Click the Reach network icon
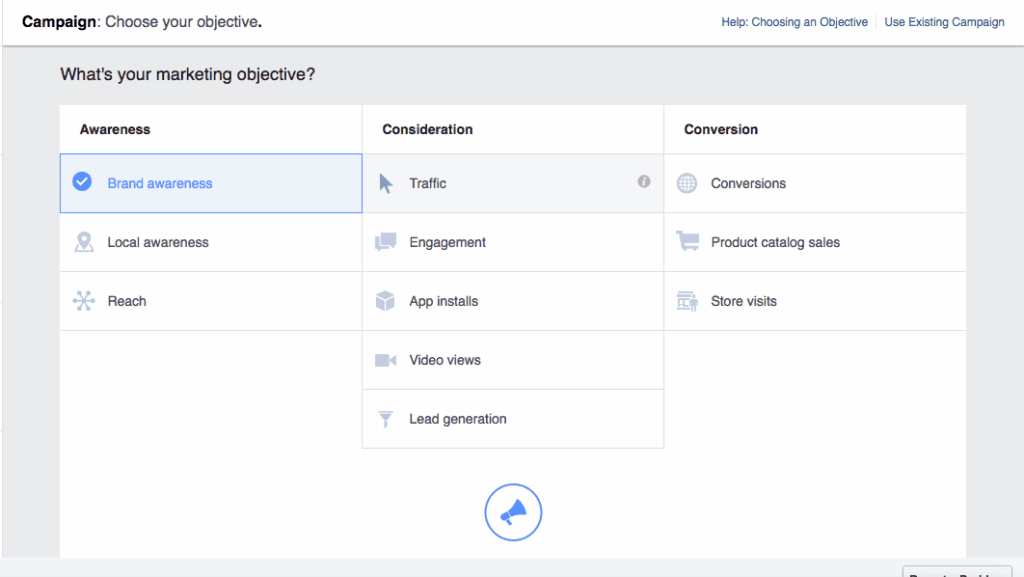Image resolution: width=1024 pixels, height=577 pixels. click(84, 301)
